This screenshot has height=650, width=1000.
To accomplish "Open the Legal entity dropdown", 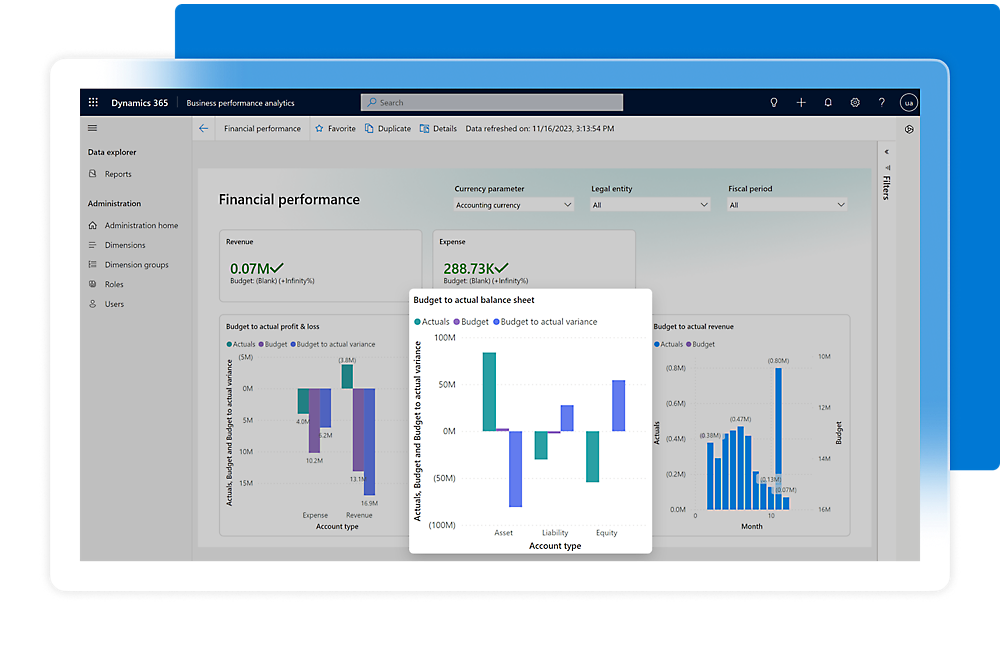I will point(649,205).
